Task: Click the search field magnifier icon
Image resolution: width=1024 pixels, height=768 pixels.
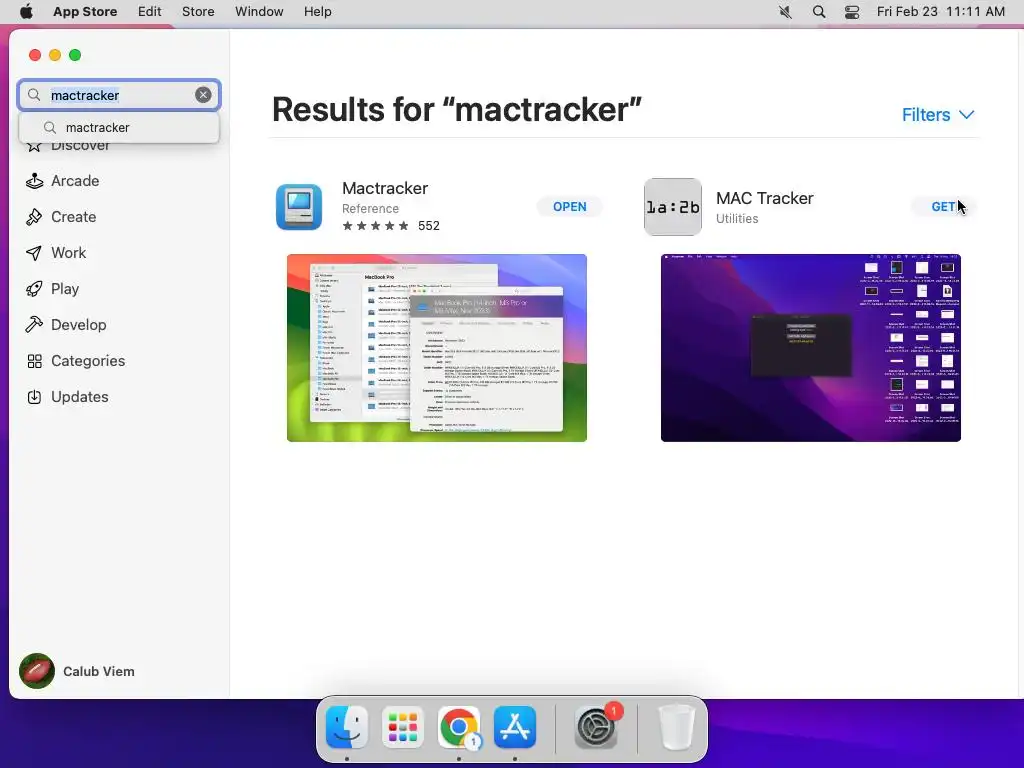Action: [34, 95]
